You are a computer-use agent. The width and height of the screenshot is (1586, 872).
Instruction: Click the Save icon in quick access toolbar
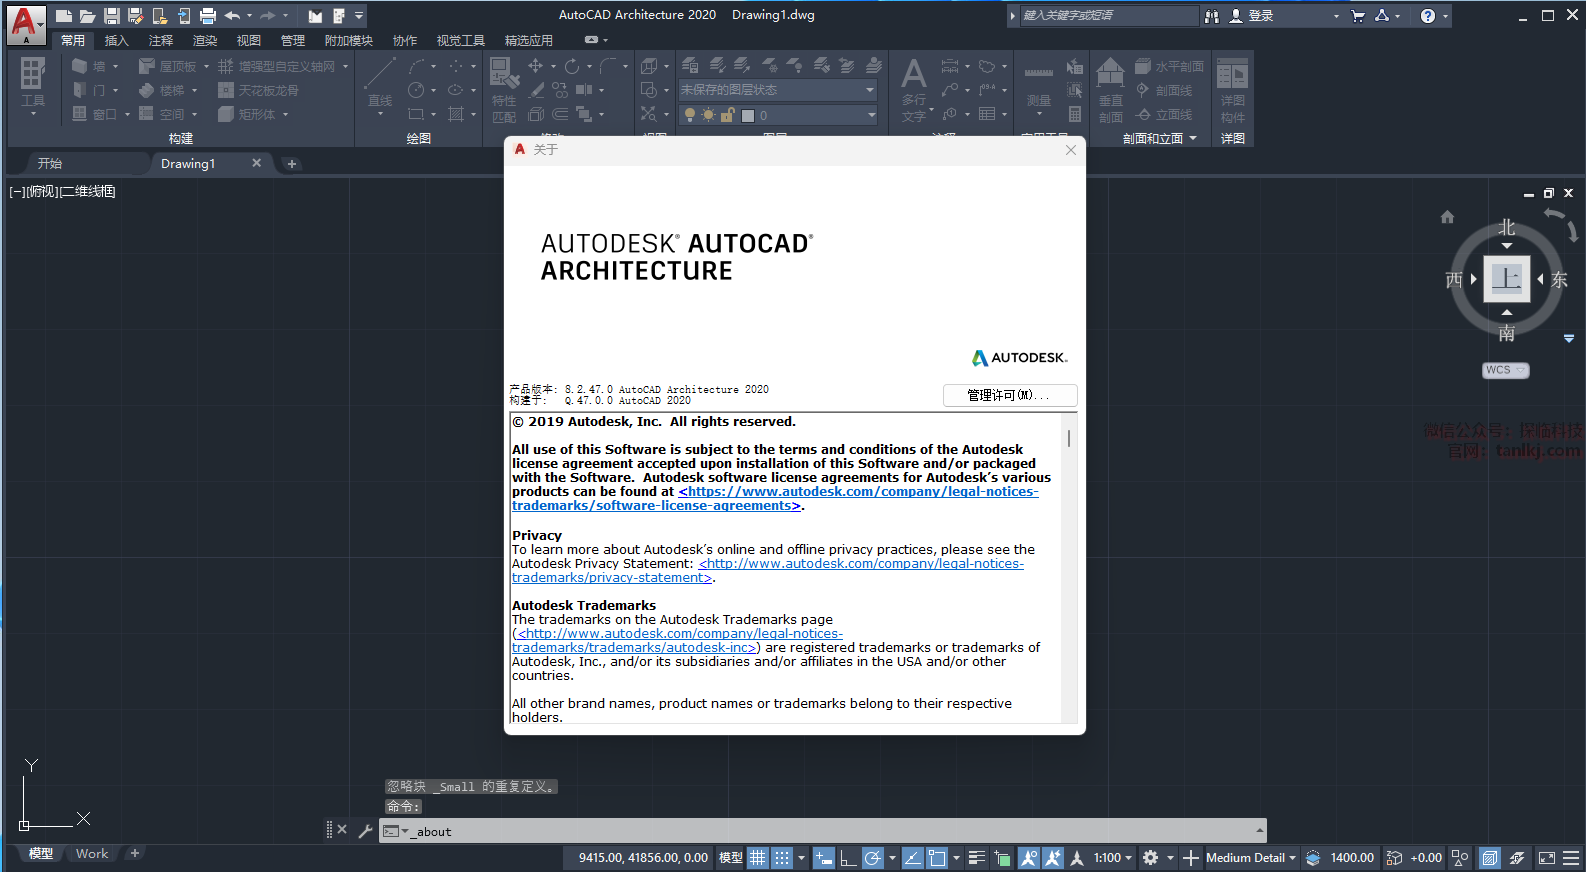[112, 16]
